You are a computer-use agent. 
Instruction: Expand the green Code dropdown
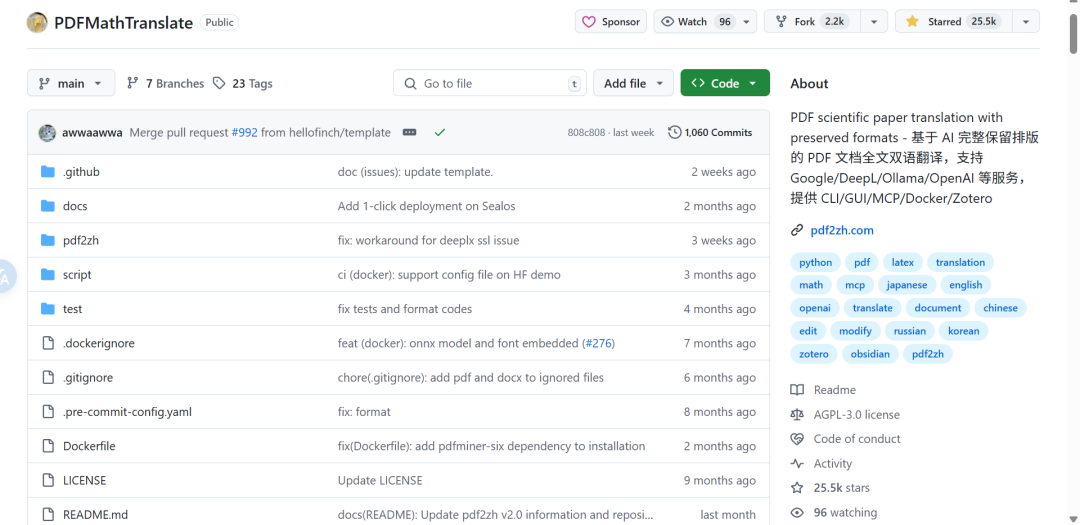[x=725, y=83]
